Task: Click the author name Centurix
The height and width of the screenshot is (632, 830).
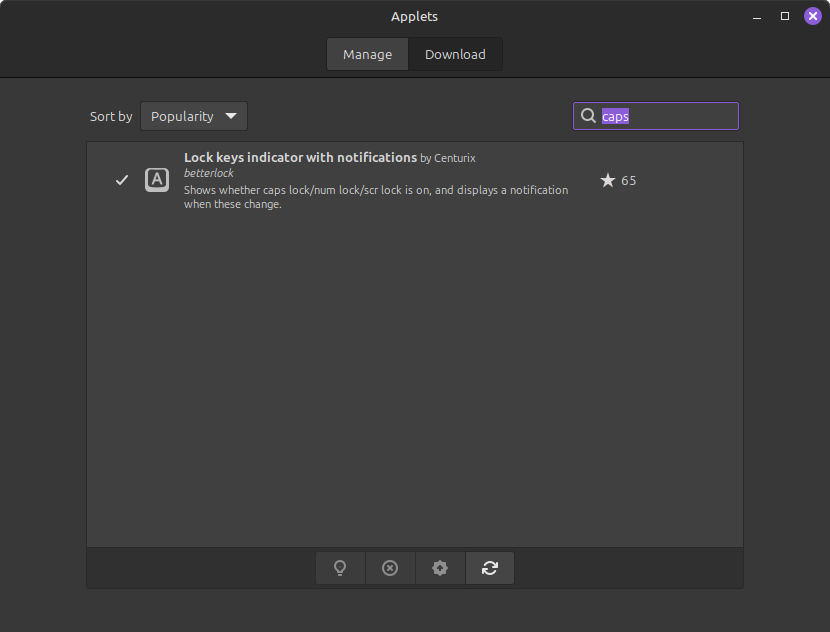Action: (x=455, y=158)
